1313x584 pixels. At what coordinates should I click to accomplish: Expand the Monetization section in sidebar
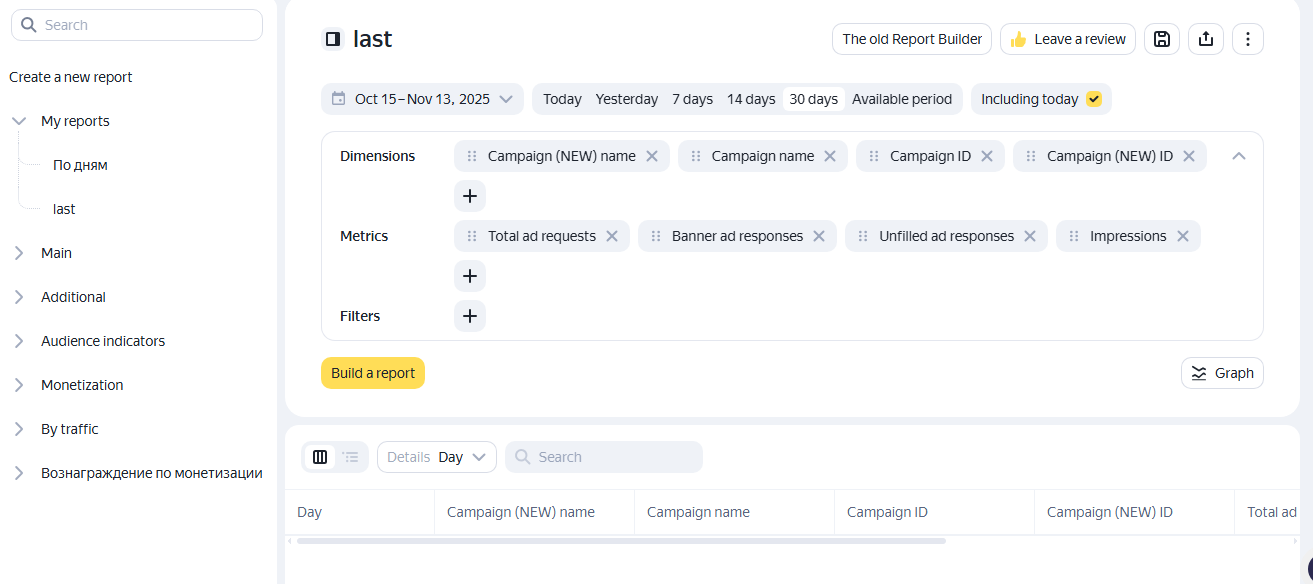(x=19, y=385)
